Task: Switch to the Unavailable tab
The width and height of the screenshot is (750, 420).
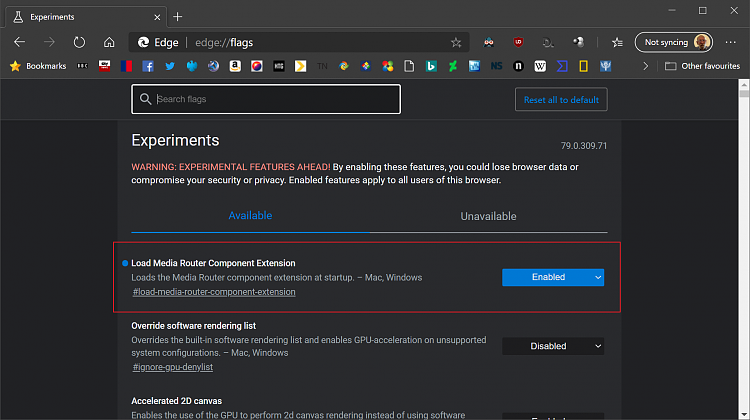Action: [x=488, y=216]
